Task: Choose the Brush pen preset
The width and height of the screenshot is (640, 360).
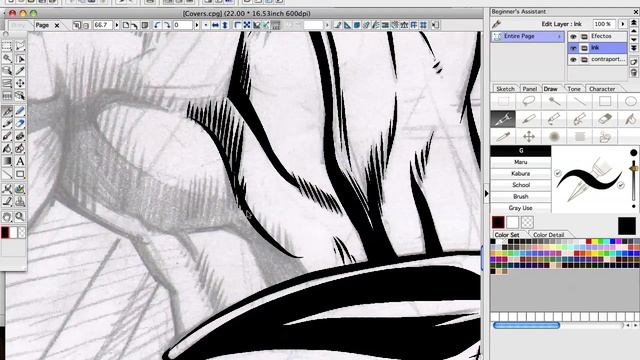Action: tap(521, 196)
